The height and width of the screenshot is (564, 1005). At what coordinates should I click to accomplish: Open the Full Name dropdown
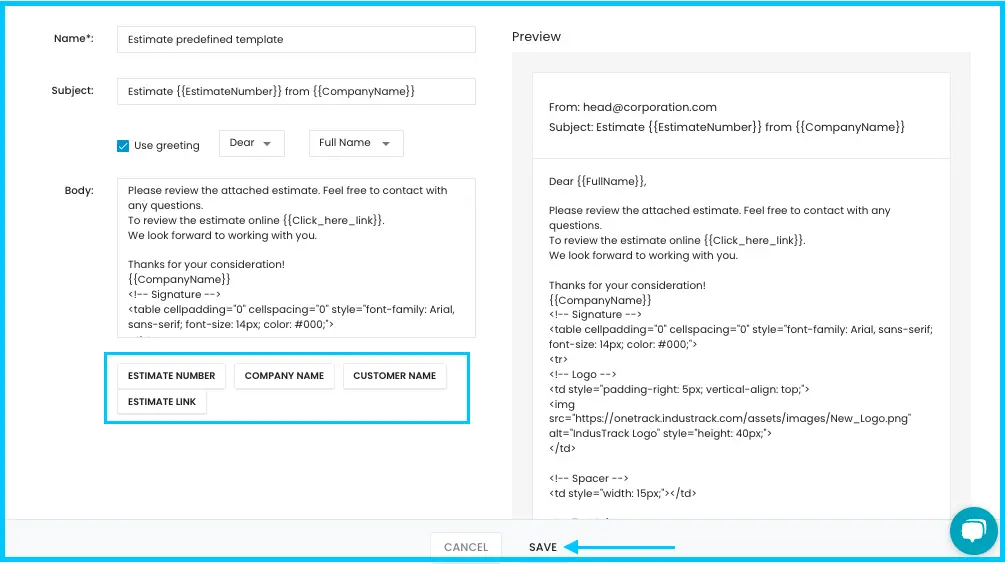click(356, 143)
